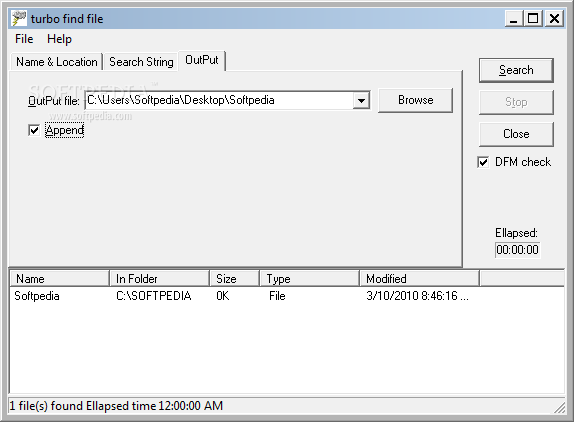Click the Stop button
This screenshot has height=422, width=574.
click(x=516, y=102)
